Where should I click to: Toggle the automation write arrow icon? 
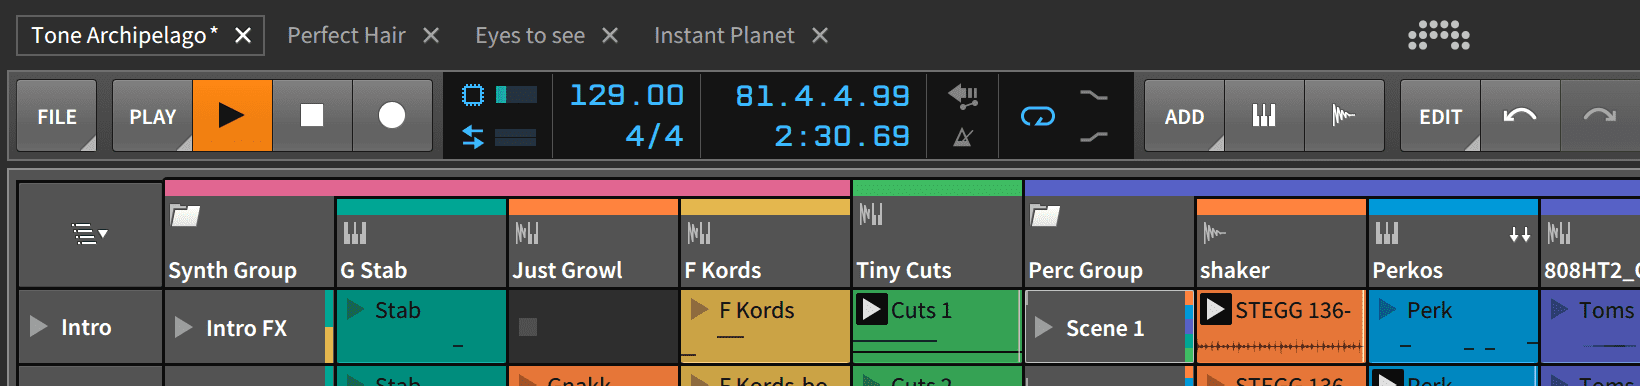[x=963, y=96]
